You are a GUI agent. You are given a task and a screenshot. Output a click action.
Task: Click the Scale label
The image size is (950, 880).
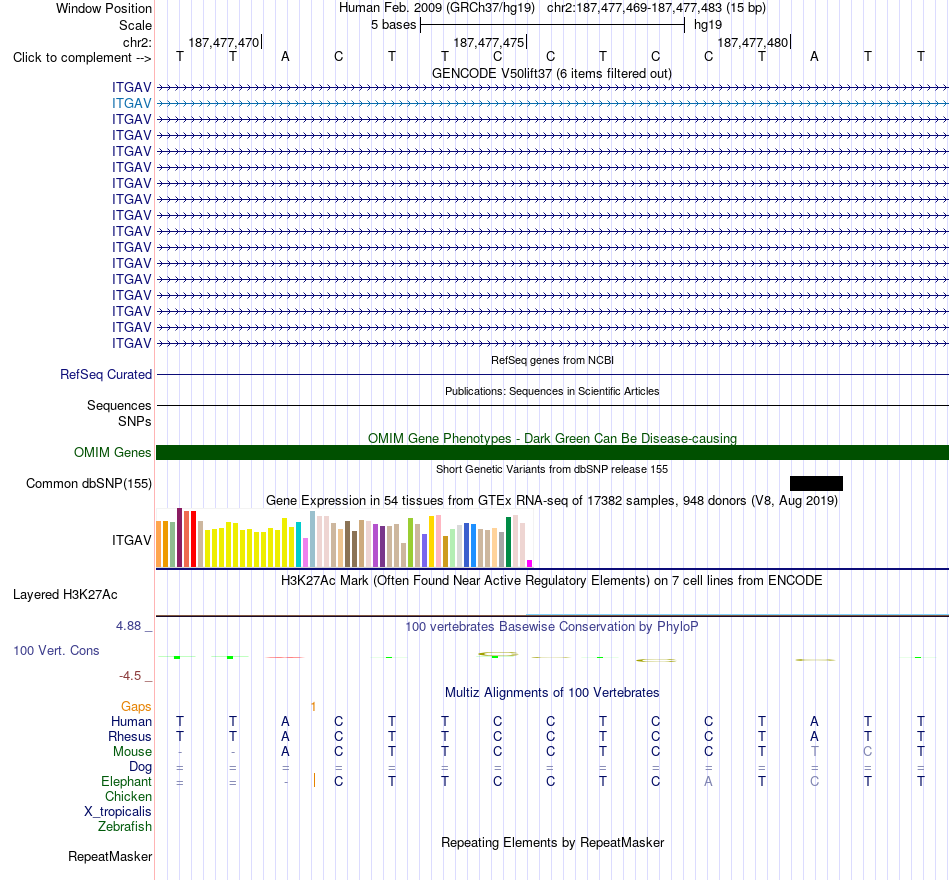(135, 25)
